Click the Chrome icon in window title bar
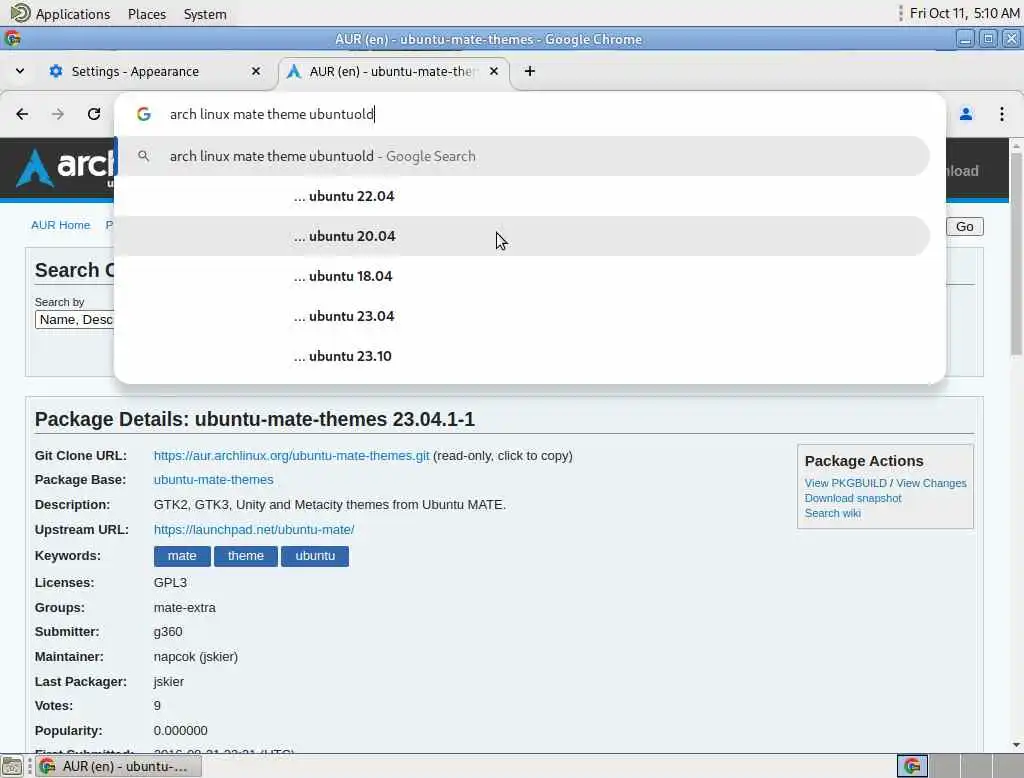Screen dimensions: 1024x778 (x=12, y=39)
